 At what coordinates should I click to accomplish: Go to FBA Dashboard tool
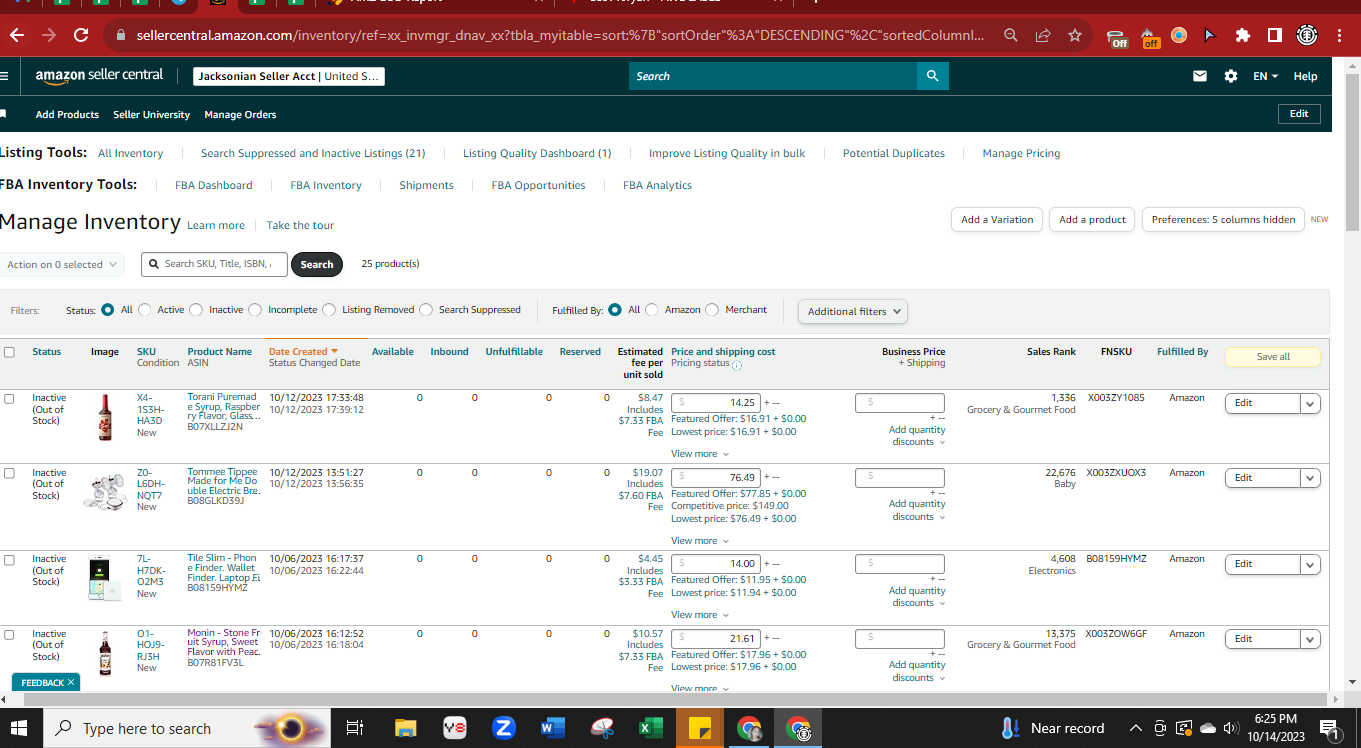point(214,185)
